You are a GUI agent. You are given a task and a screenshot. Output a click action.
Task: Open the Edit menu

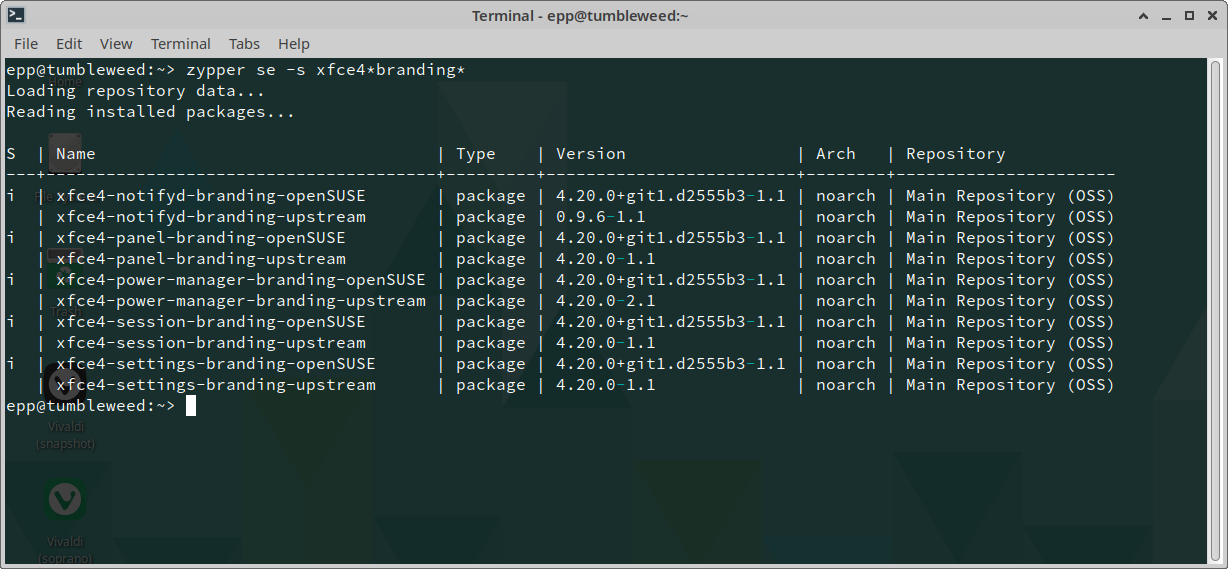pos(69,44)
